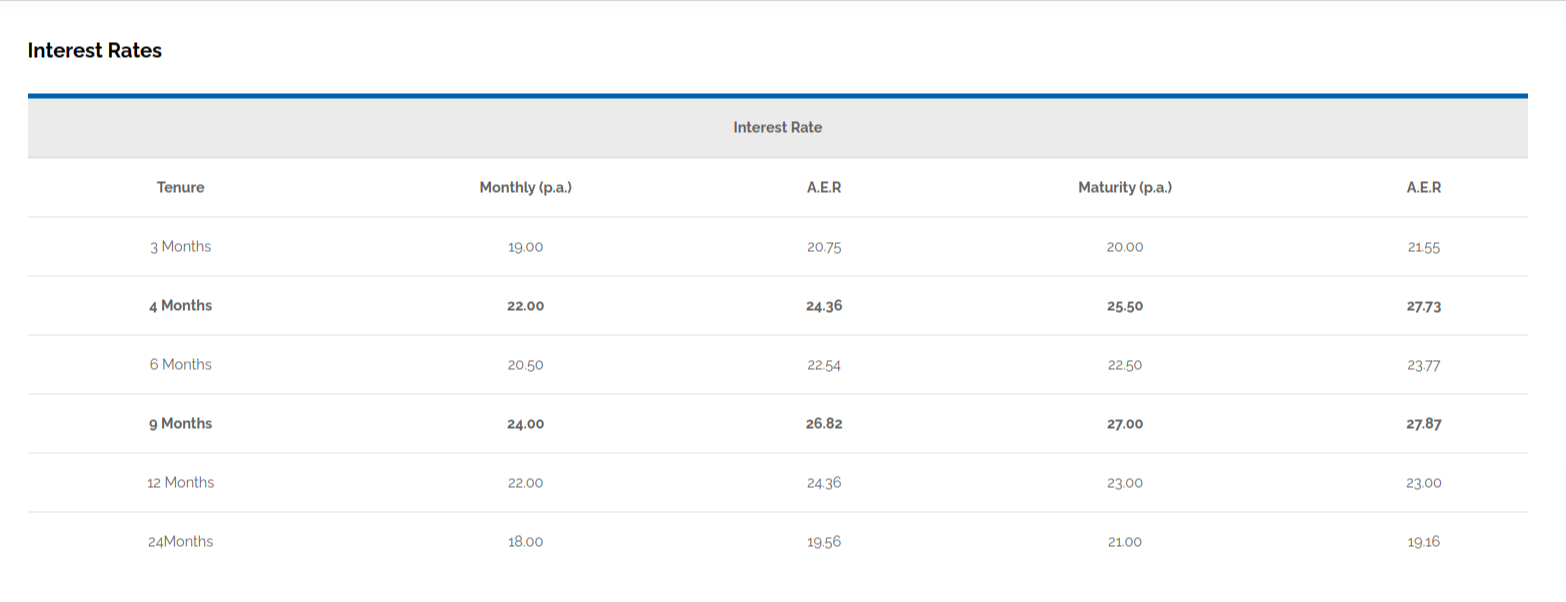Screen dimensions: 1566x602
Task: Click the 21.55 value in 3 Months row
Action: tap(1424, 247)
